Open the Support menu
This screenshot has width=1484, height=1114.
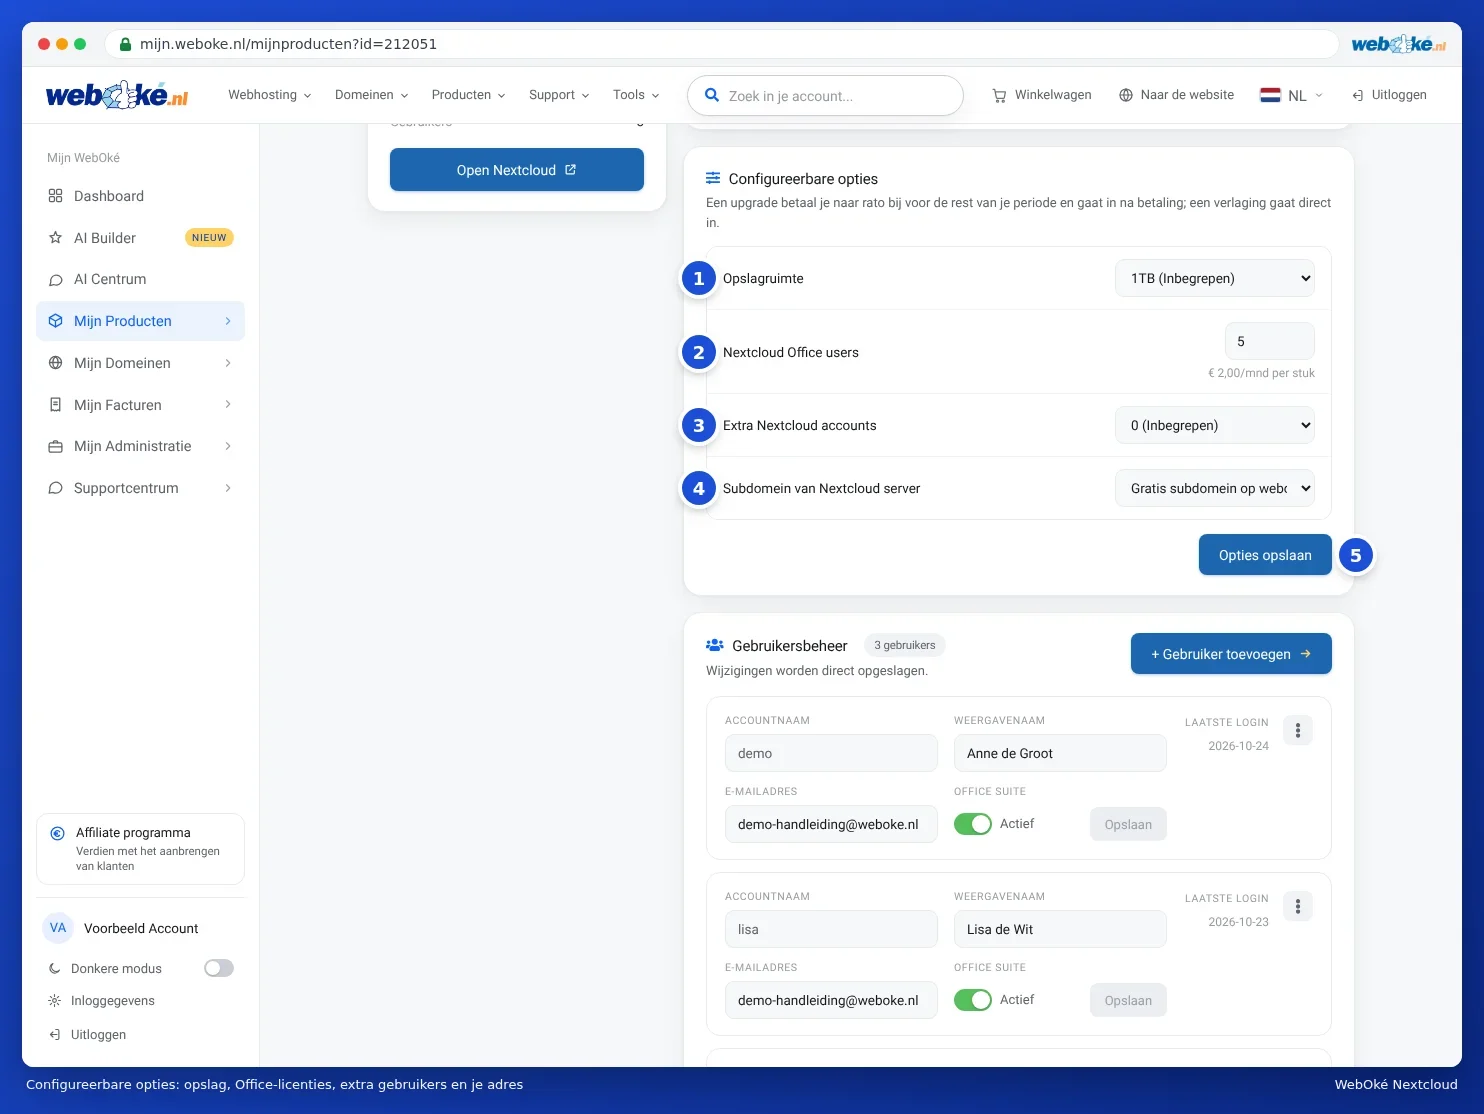click(560, 95)
